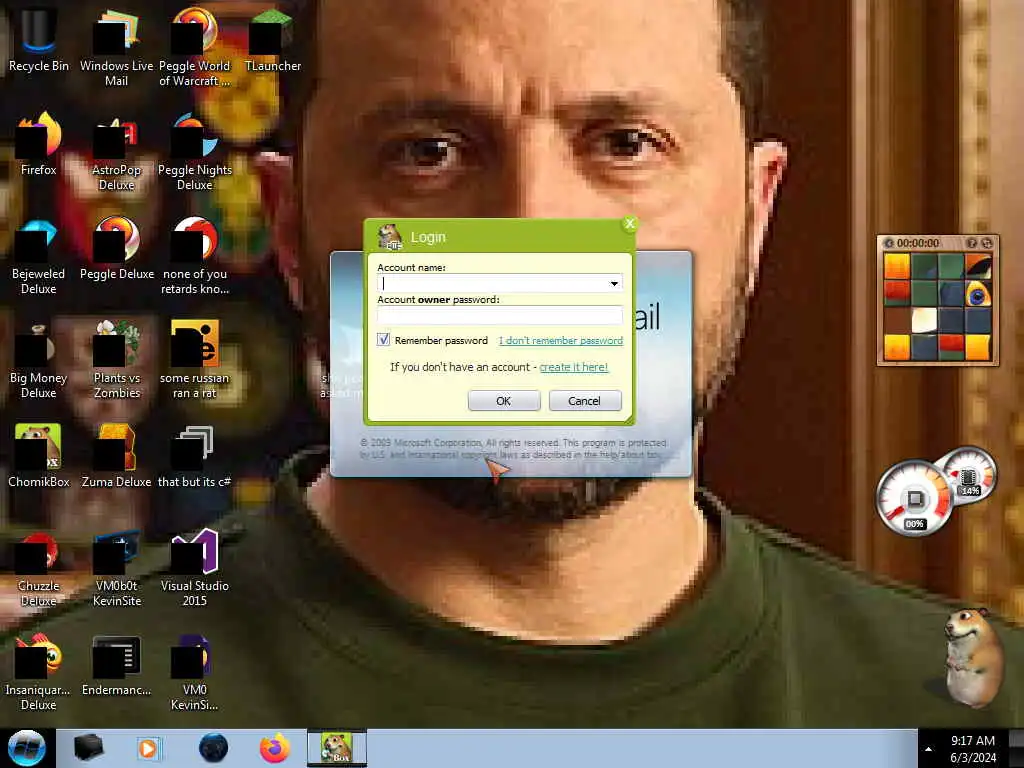This screenshot has height=768, width=1024.
Task: Open the black box taskbar icon
Action: click(x=88, y=748)
